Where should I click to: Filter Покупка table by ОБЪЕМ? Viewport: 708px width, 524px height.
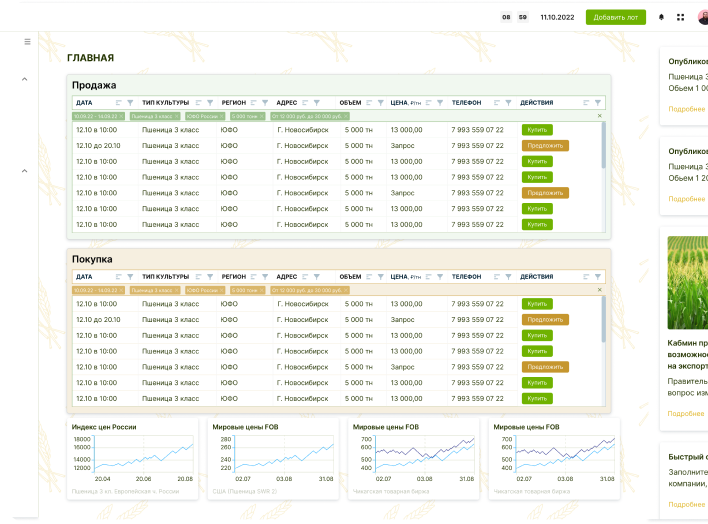(381, 276)
